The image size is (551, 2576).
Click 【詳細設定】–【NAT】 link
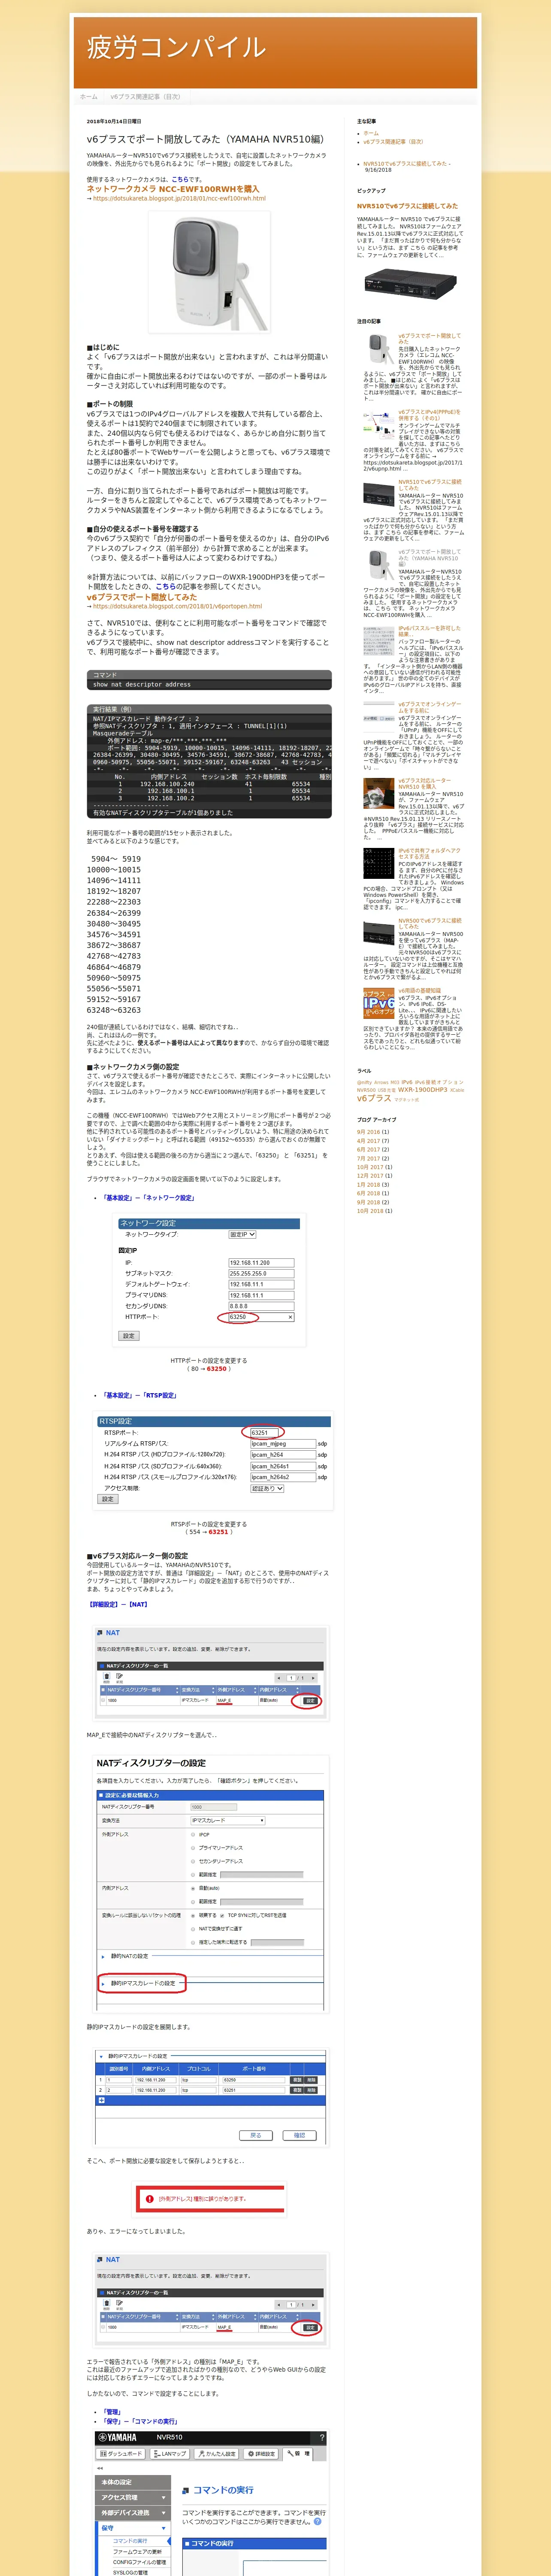[x=118, y=1604]
